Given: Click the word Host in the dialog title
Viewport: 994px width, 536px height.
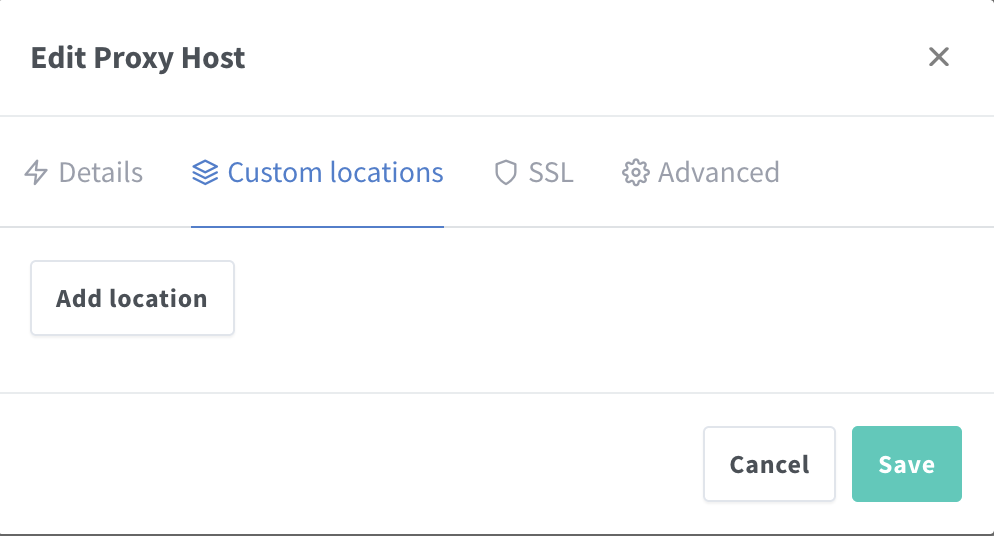Looking at the screenshot, I should point(213,58).
